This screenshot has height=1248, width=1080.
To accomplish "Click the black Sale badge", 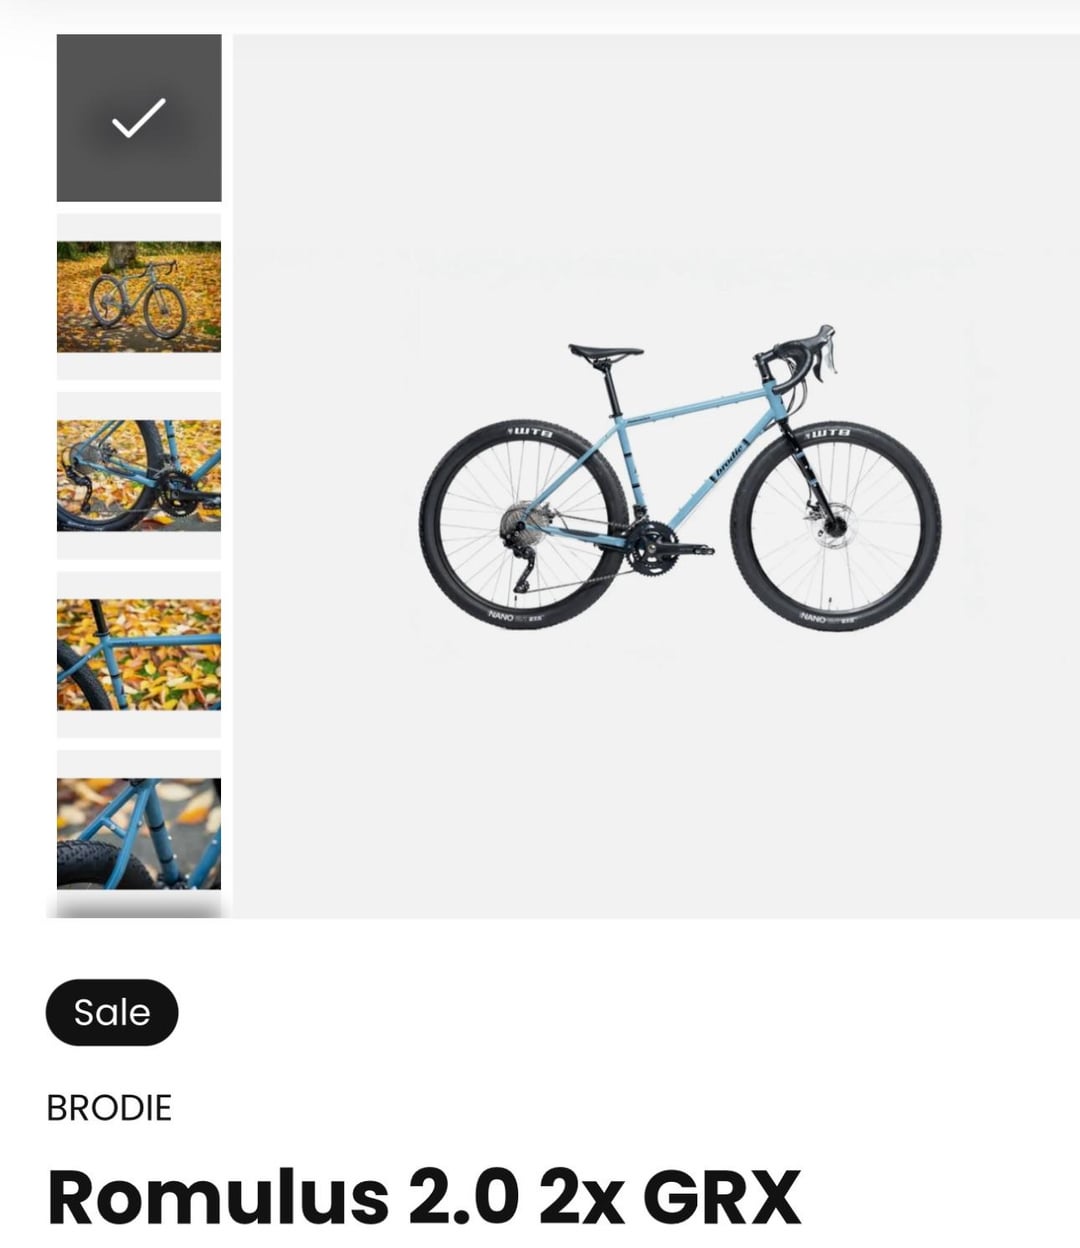I will 112,1012.
